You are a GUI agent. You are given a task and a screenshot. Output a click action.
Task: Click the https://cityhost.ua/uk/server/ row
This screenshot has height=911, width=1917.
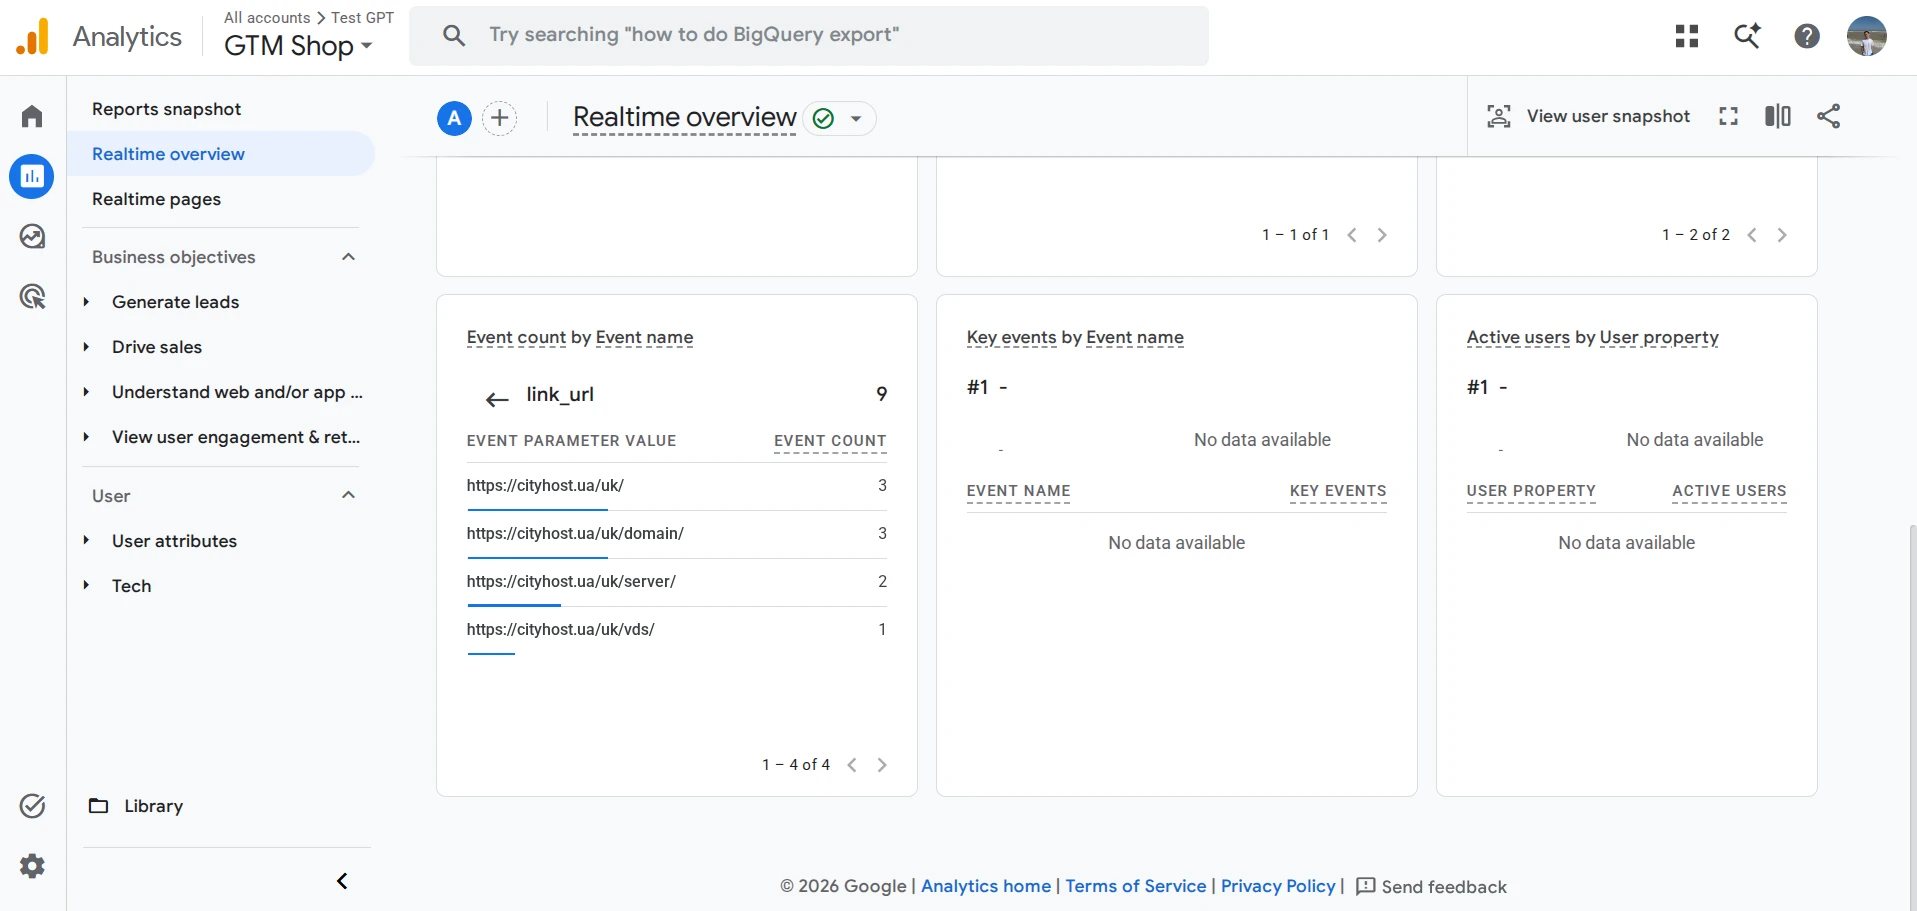click(x=677, y=582)
